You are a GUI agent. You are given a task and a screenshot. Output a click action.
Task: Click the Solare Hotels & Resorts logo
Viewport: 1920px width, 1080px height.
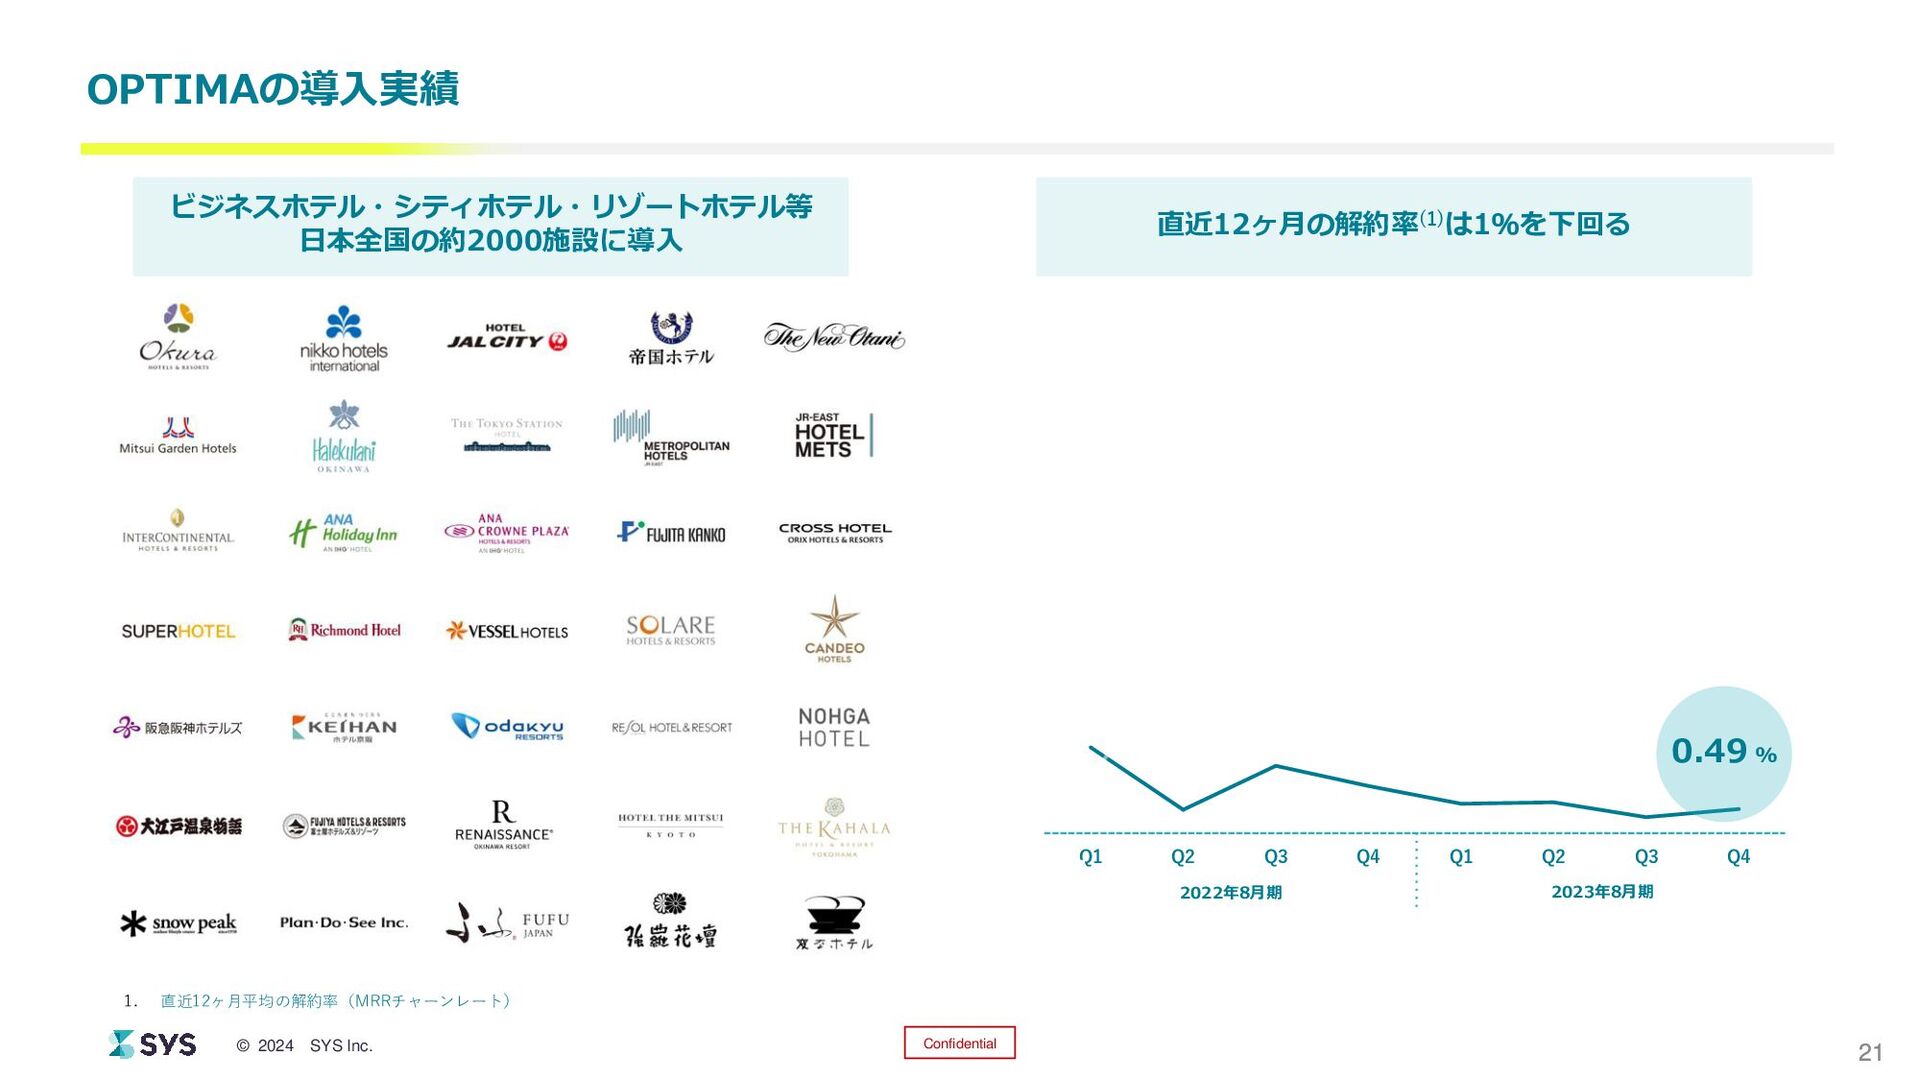click(x=671, y=630)
